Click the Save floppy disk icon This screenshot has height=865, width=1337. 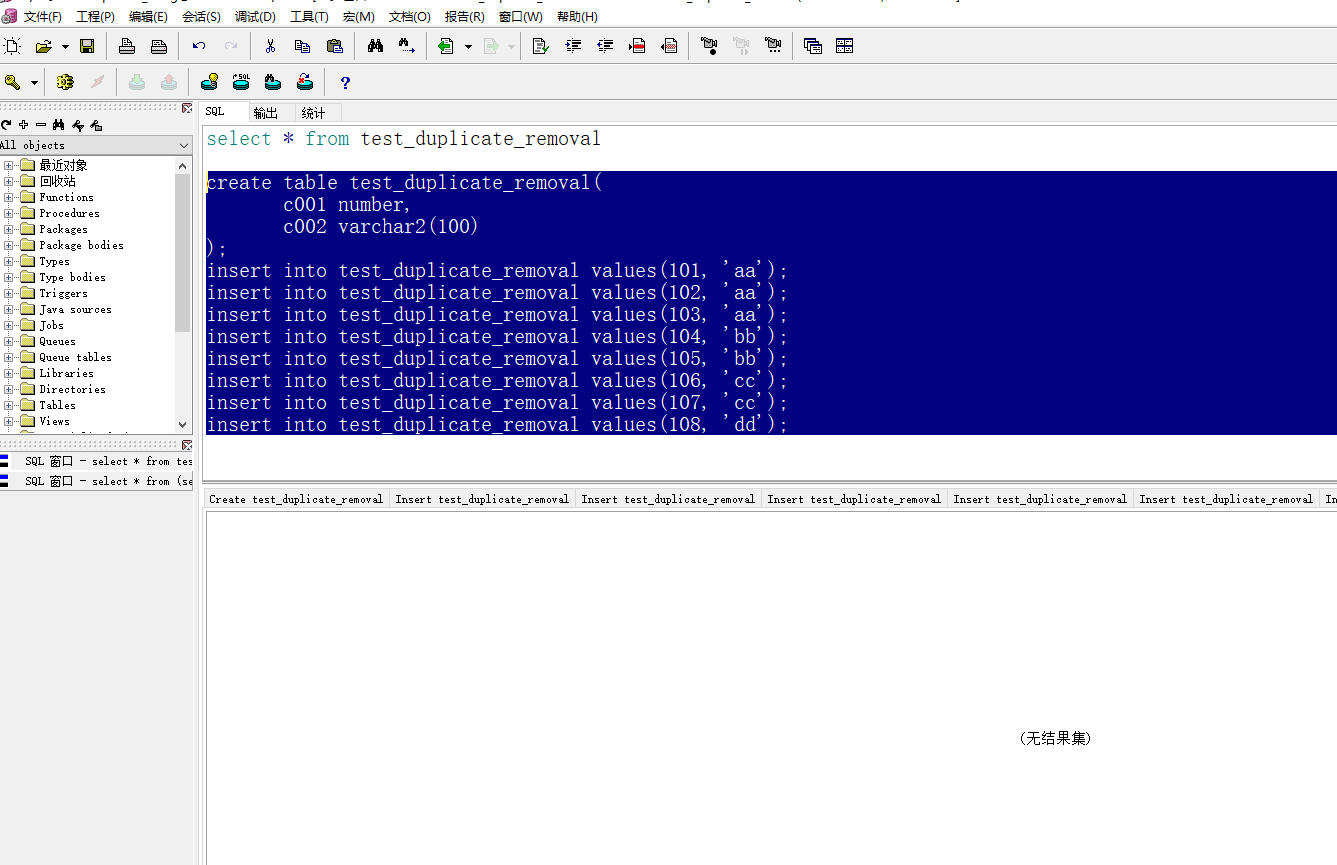[87, 46]
